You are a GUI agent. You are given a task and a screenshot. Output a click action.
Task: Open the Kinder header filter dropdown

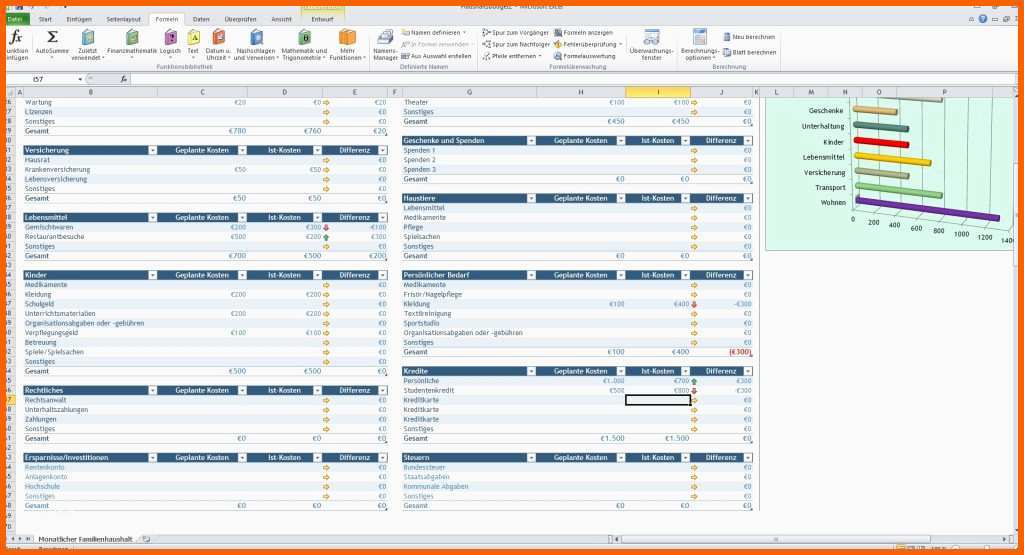tap(152, 275)
